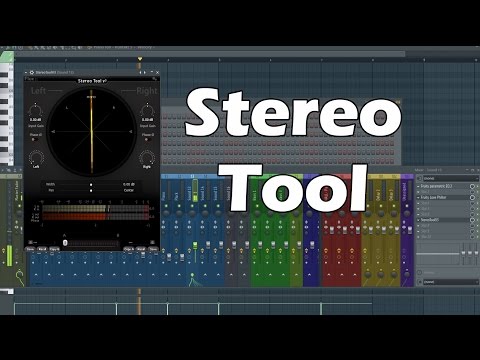Expand the Fruity parametric EQ 2 slot menu arrow
Viewport: 480px width, 360px height.
click(419, 186)
